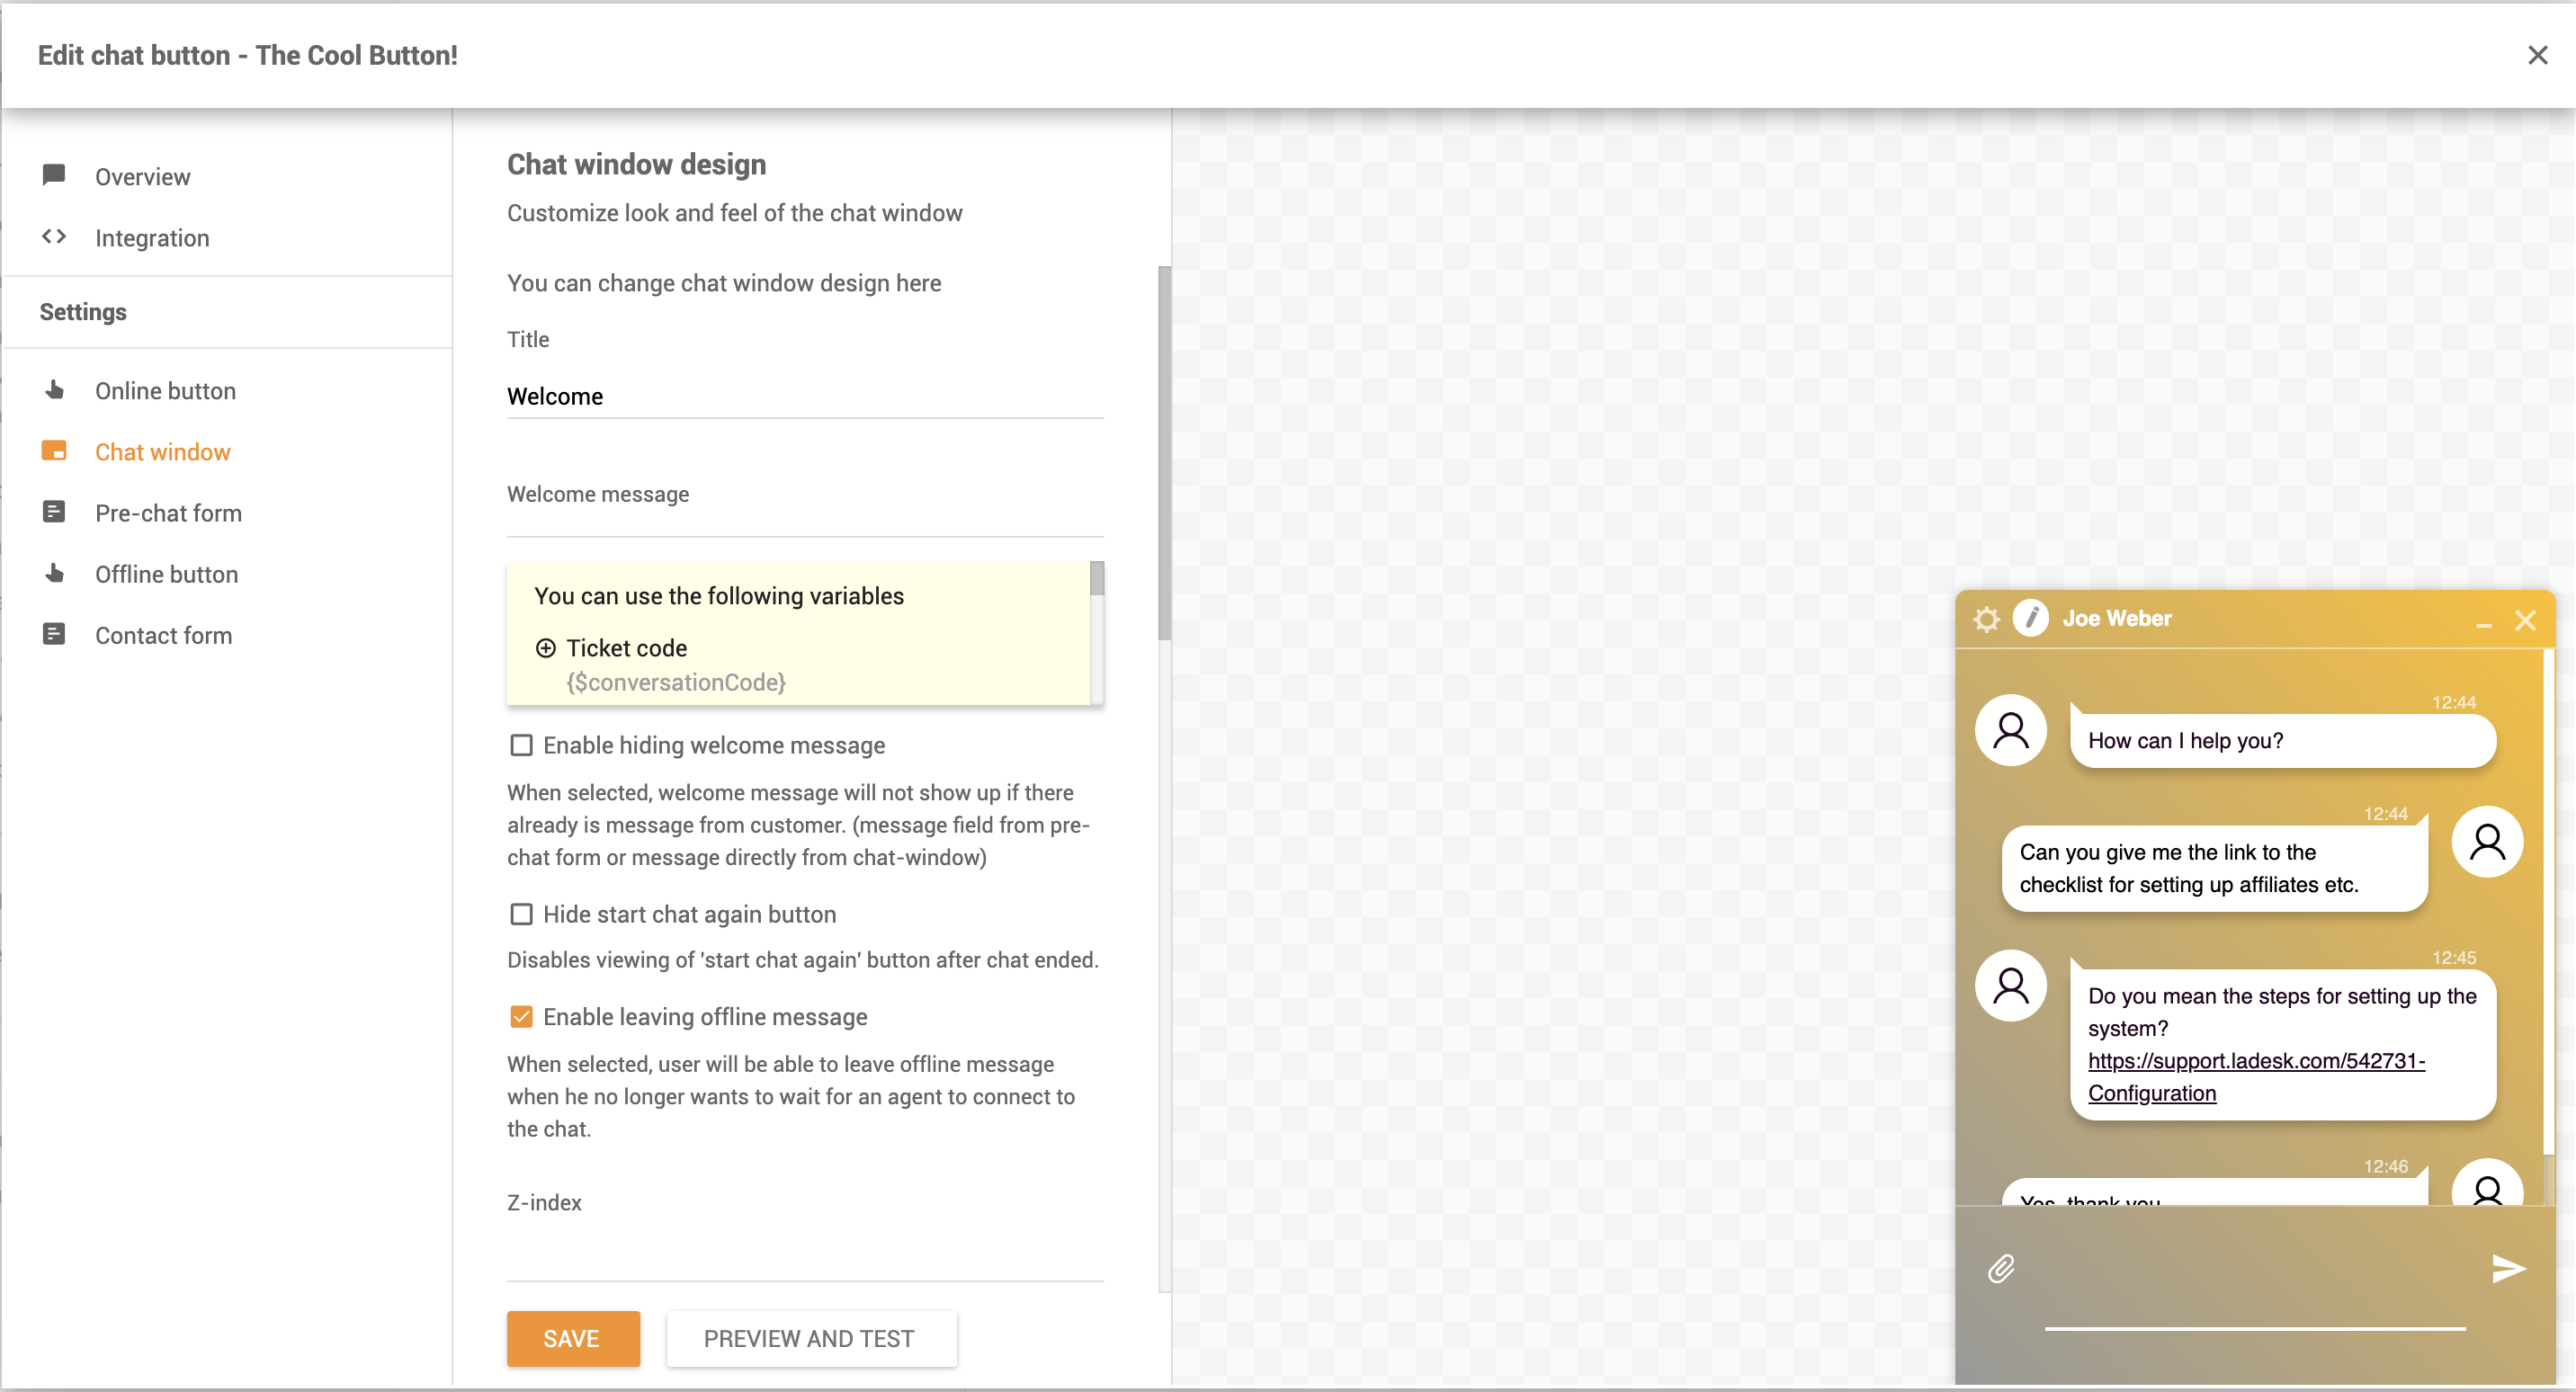2576x1392 pixels.
Task: Click the Pre-chat form settings icon
Action: coord(55,513)
